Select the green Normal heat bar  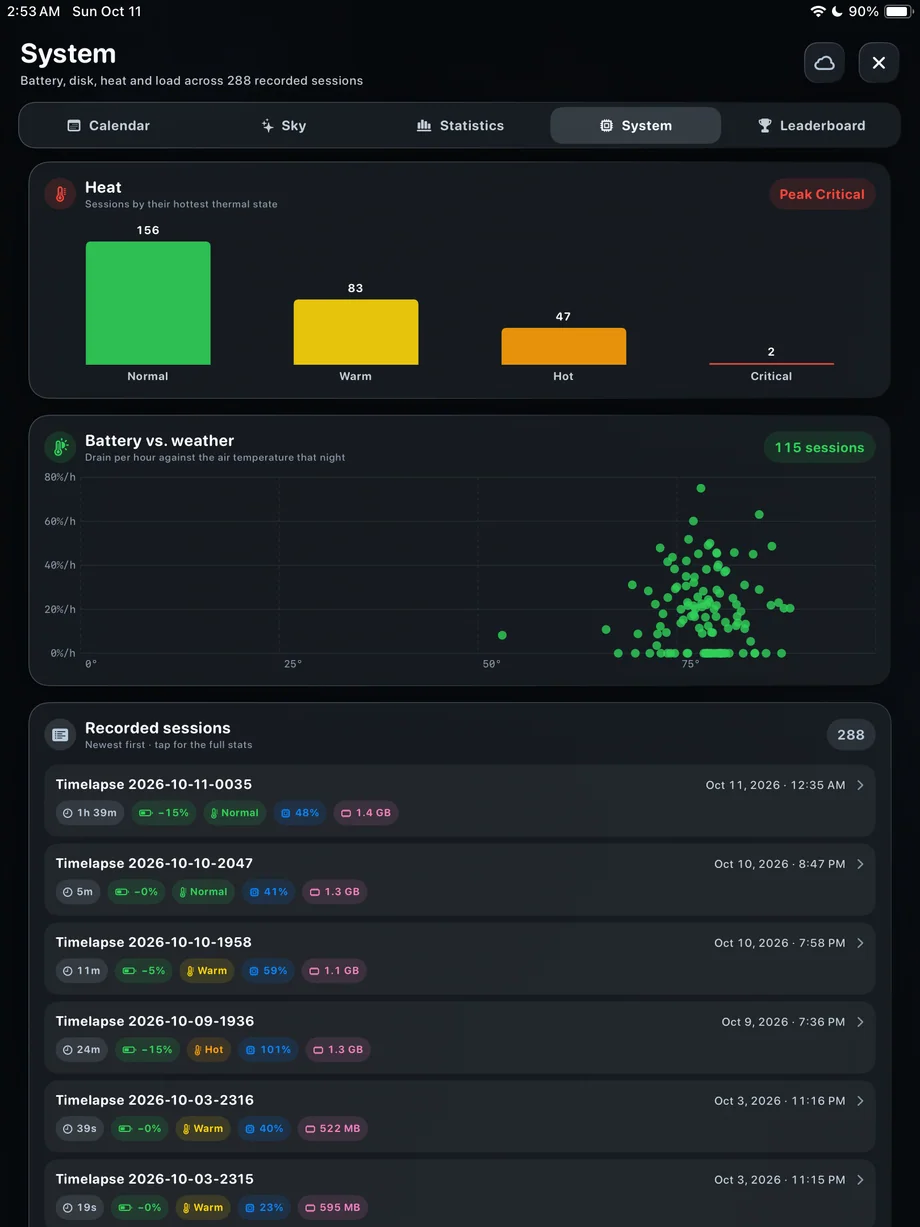(148, 303)
